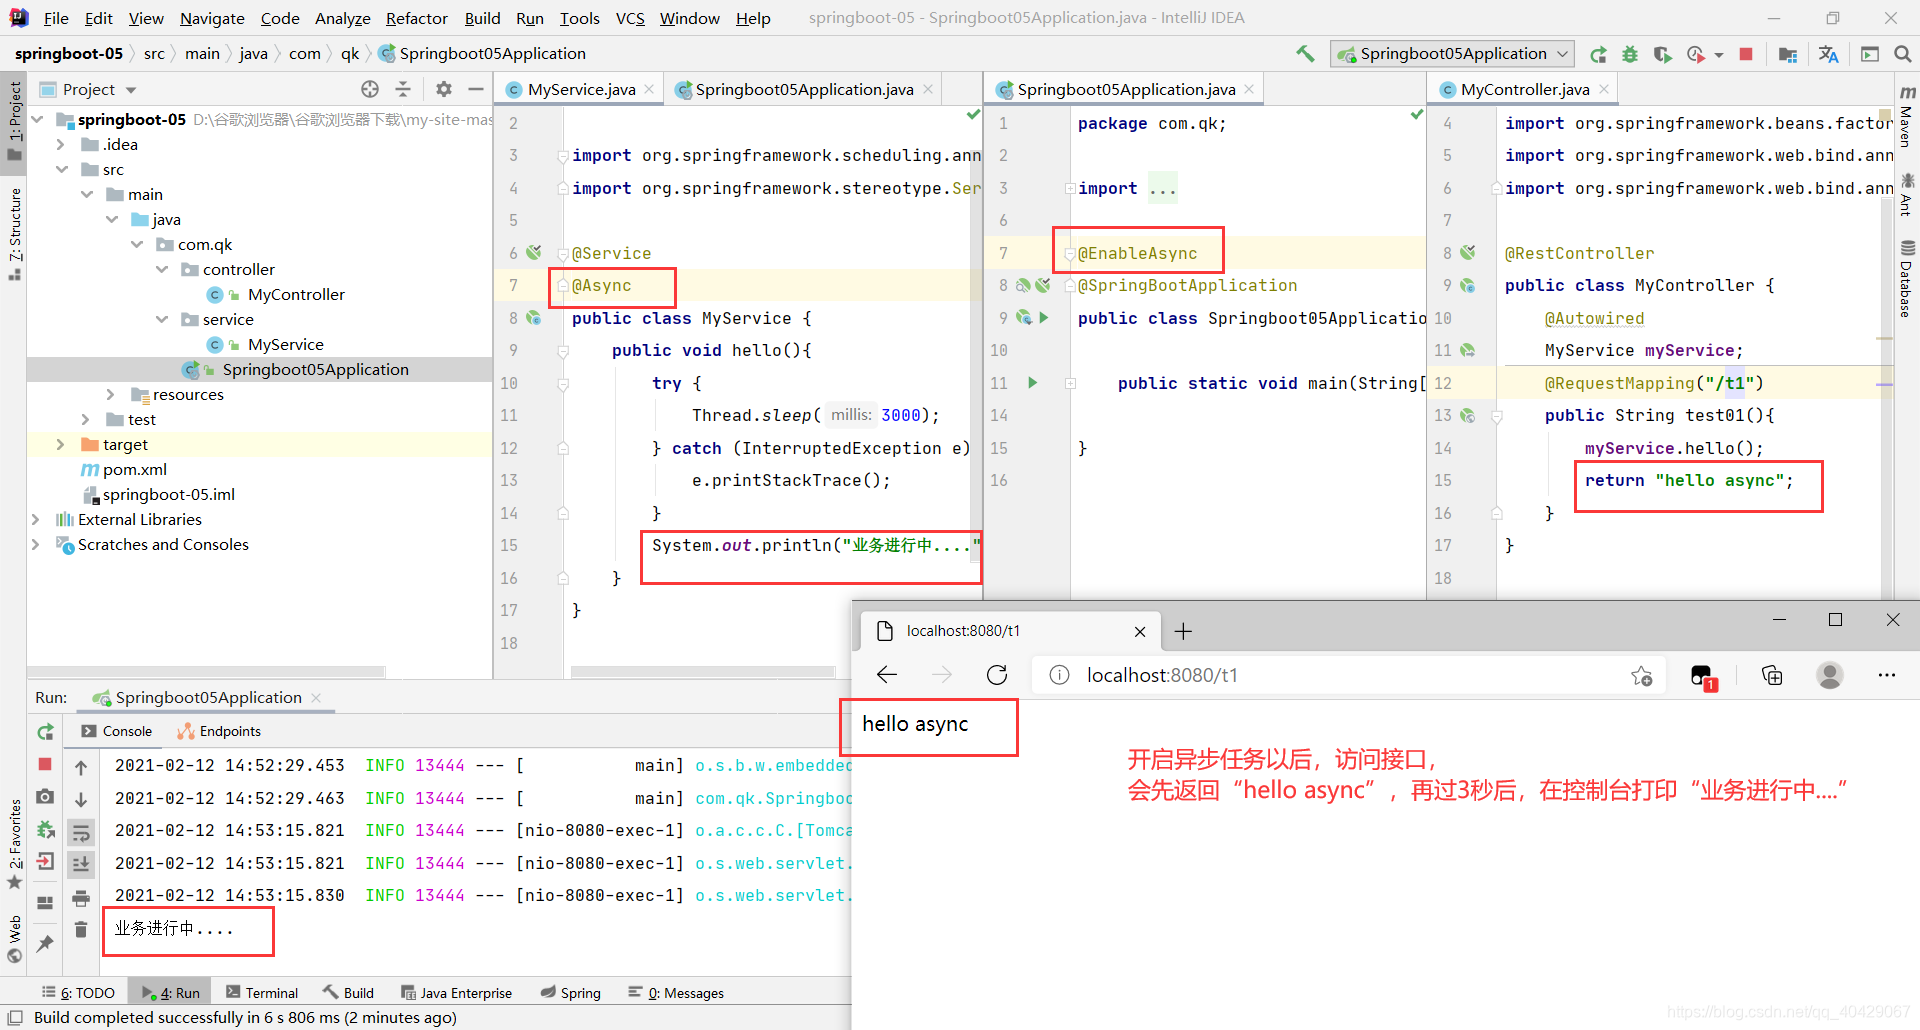
Task: Move down the stack trace arrow in console
Action: click(81, 799)
